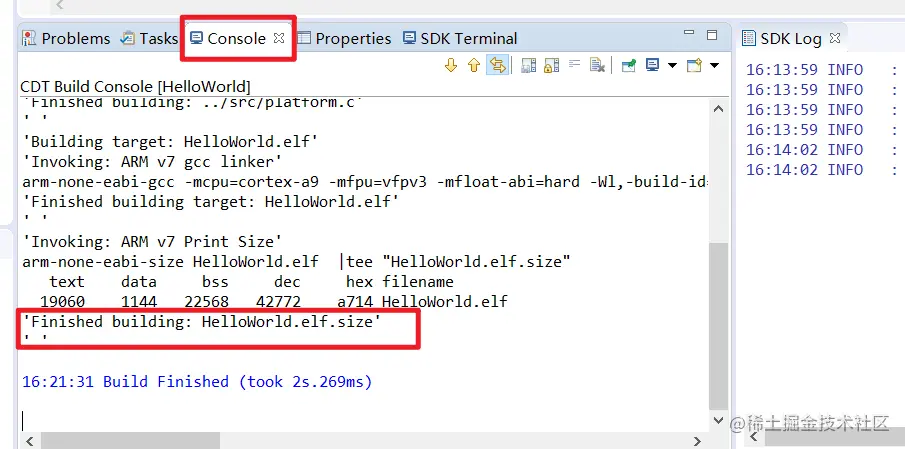Click the size value 42772
Image resolution: width=905 pixels, height=449 pixels.
click(278, 301)
